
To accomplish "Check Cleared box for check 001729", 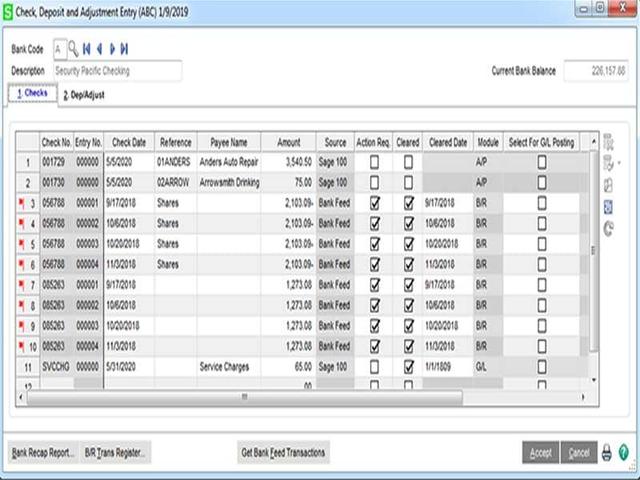I will [x=408, y=160].
